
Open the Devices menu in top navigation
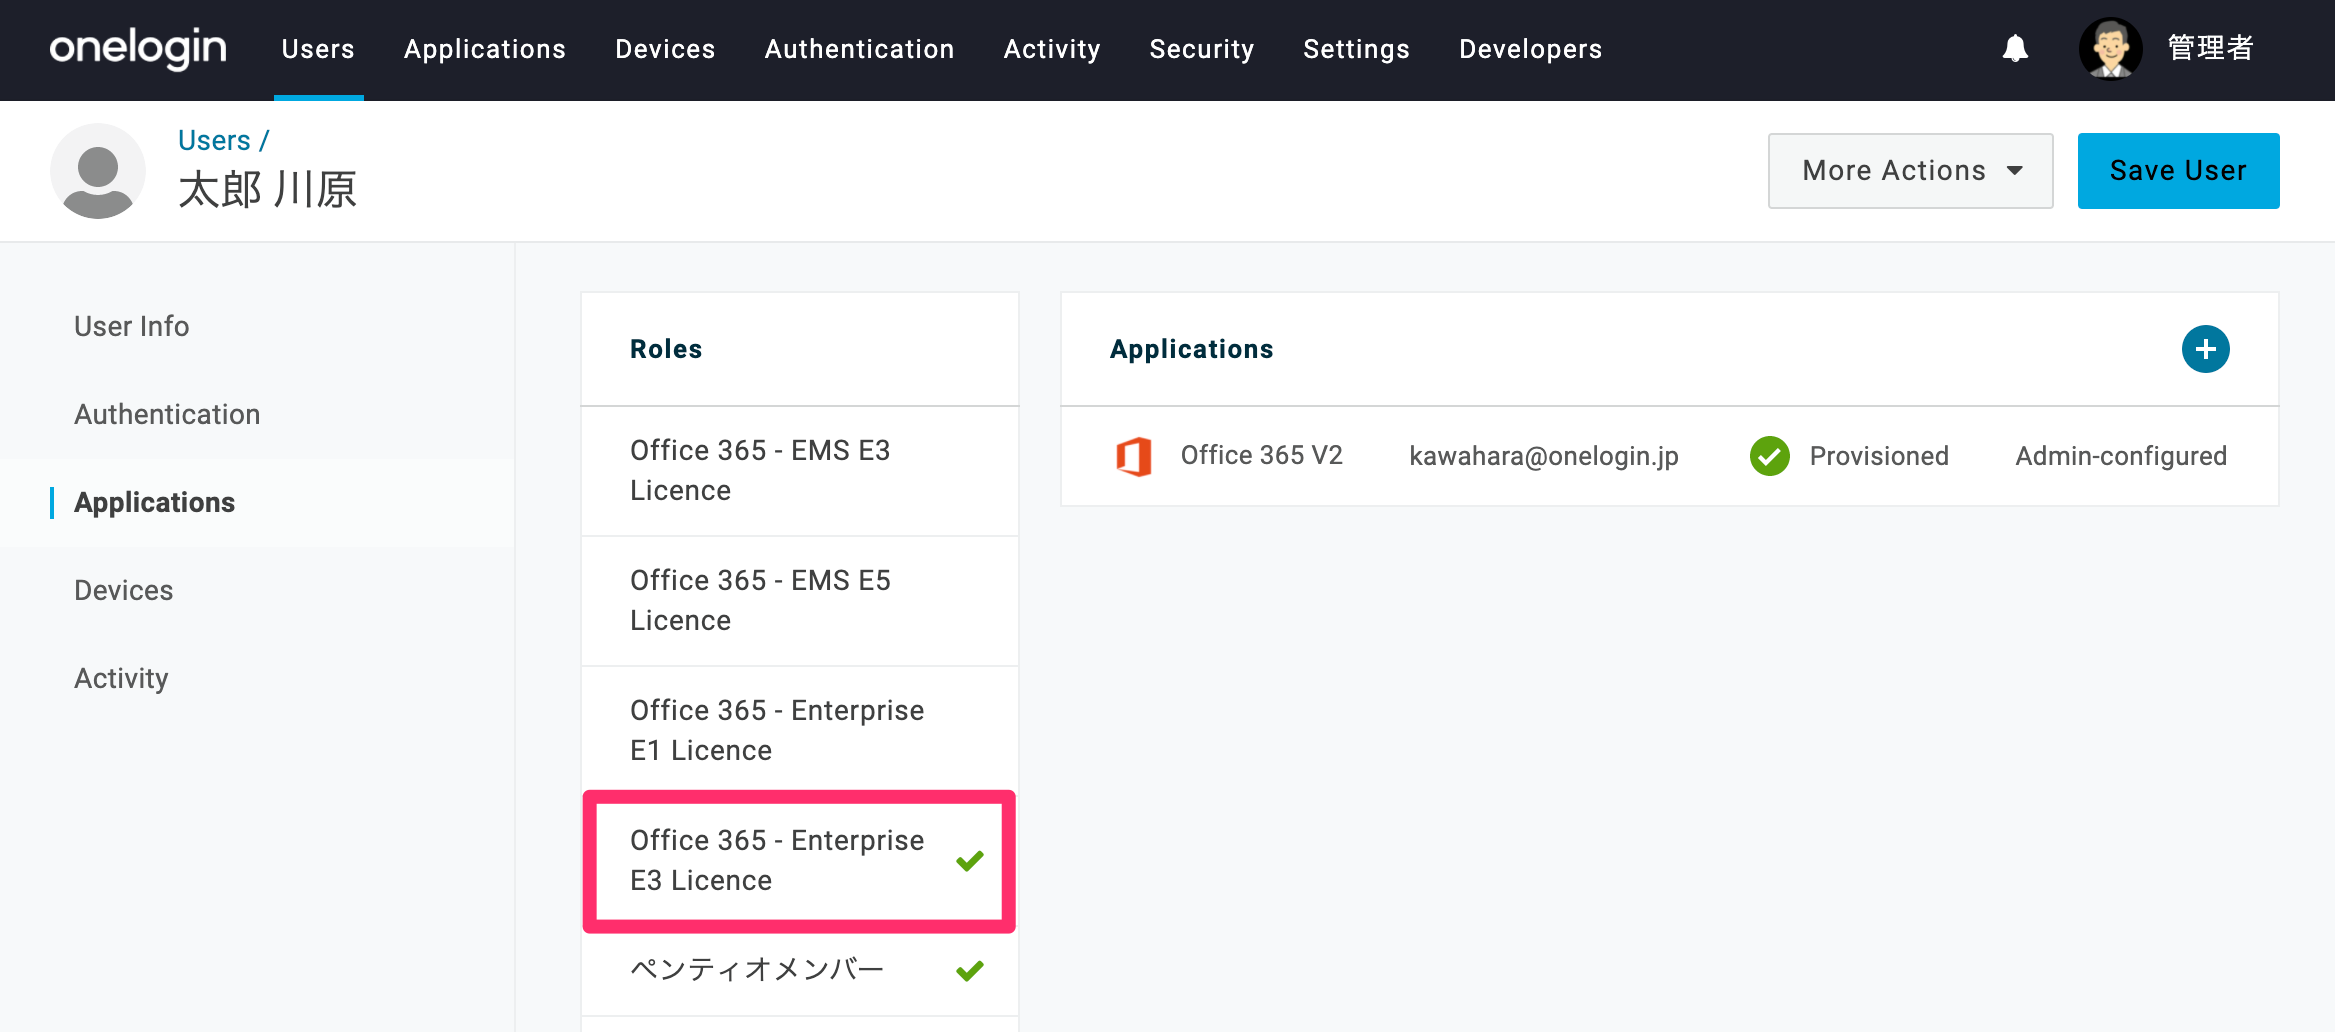[665, 49]
